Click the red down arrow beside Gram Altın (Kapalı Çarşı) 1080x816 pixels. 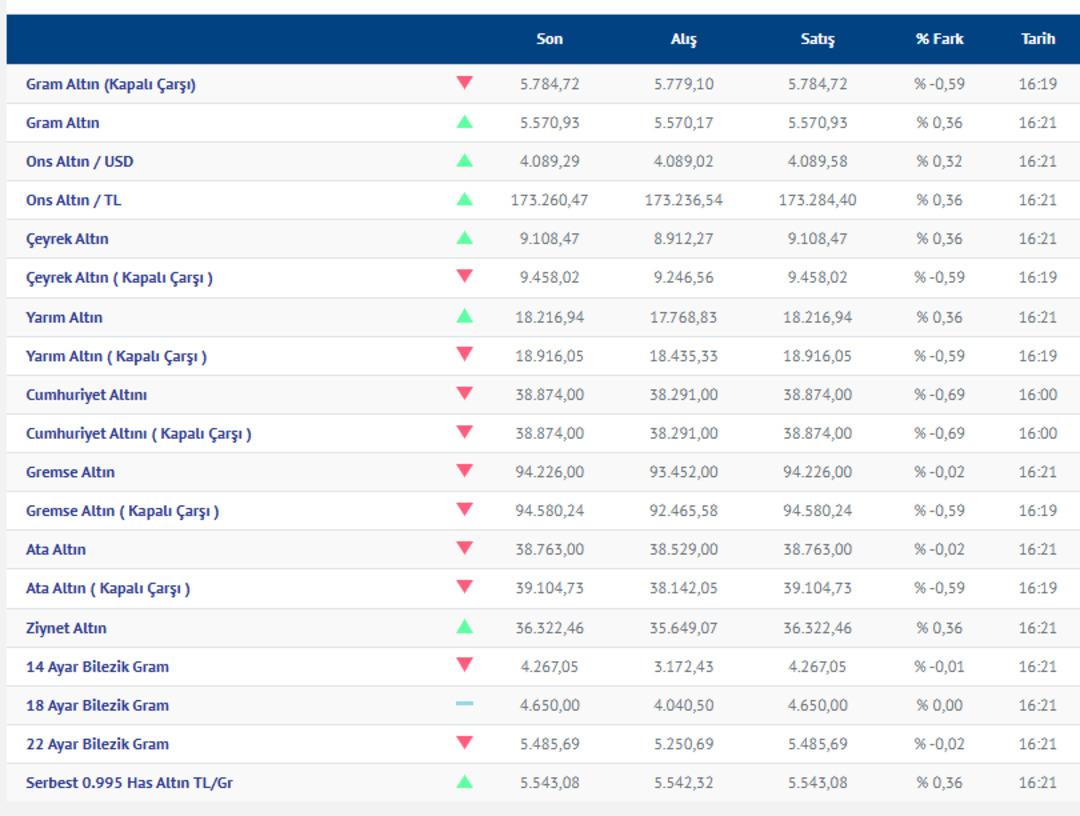[464, 83]
